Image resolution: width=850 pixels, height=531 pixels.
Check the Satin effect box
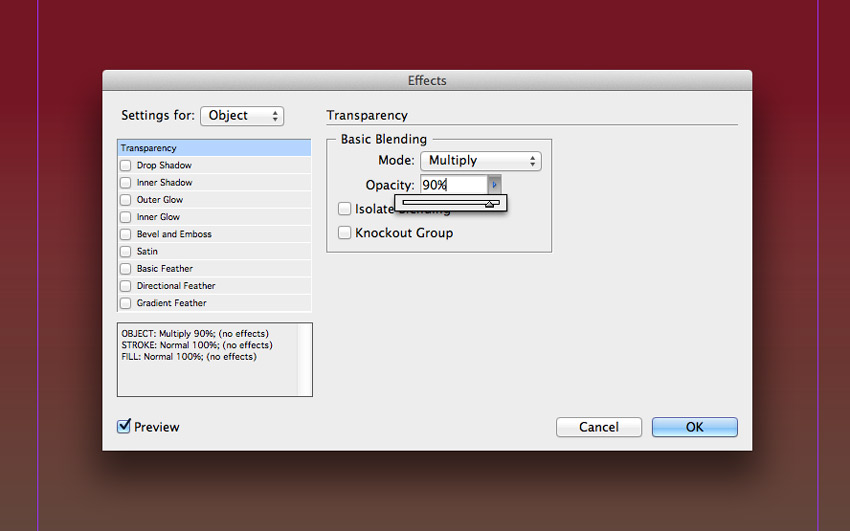click(x=126, y=252)
